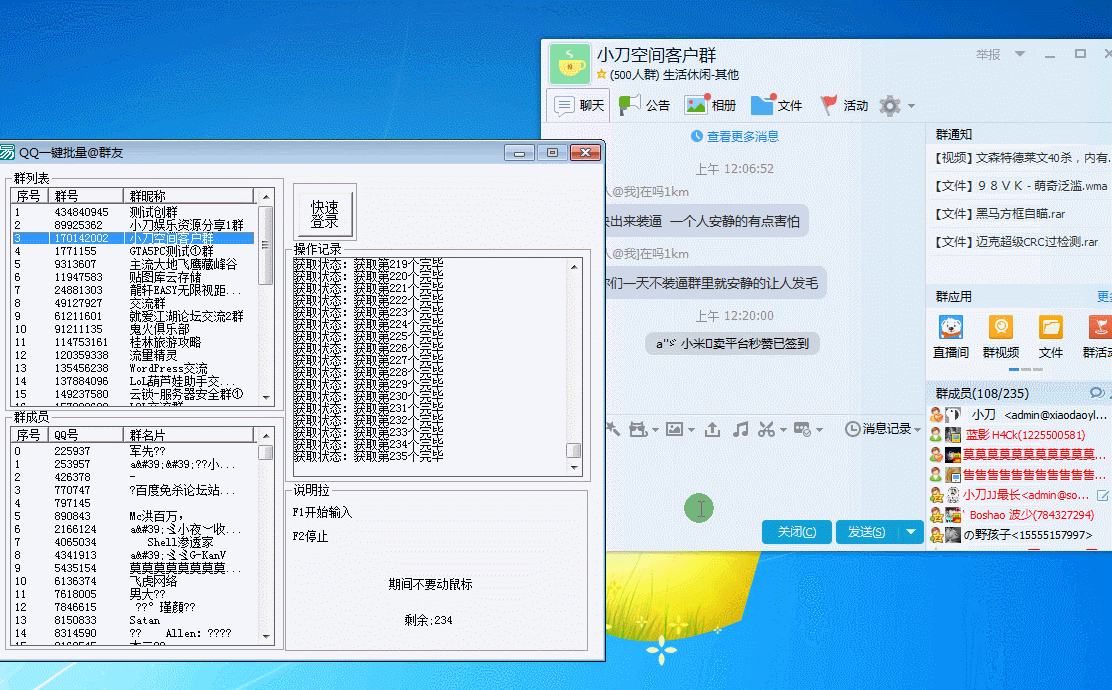Click the clock icon of 消息记录

(852, 429)
